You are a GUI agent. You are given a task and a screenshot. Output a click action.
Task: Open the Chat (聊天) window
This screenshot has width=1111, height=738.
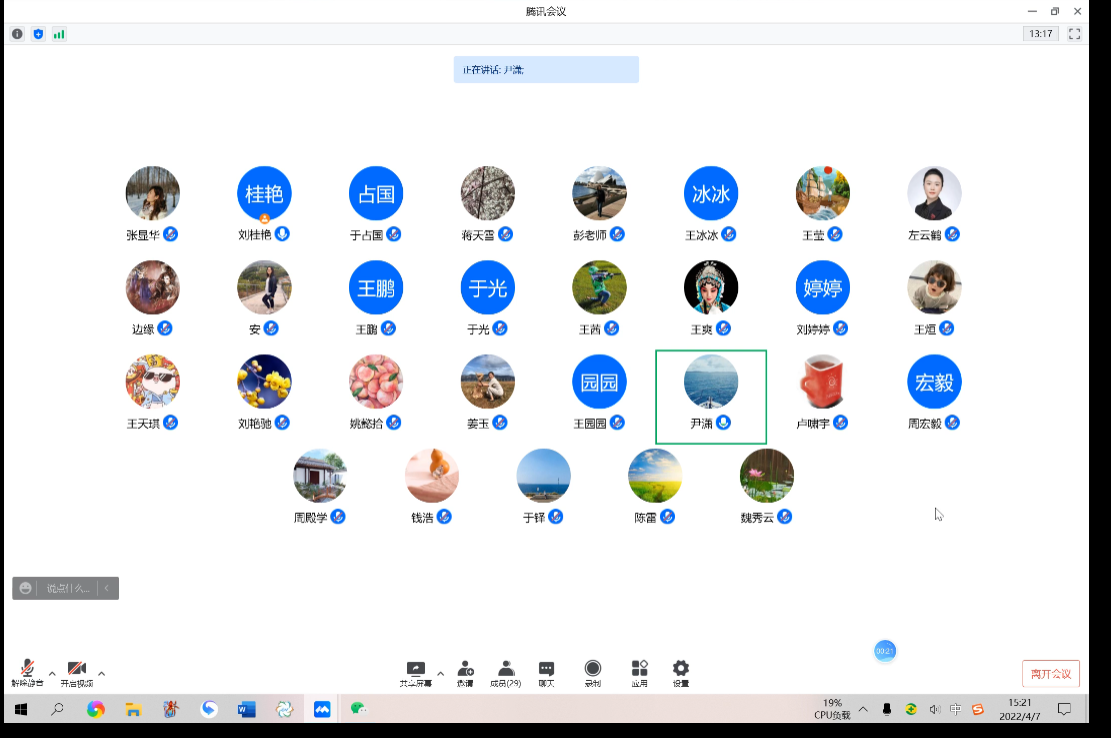546,669
